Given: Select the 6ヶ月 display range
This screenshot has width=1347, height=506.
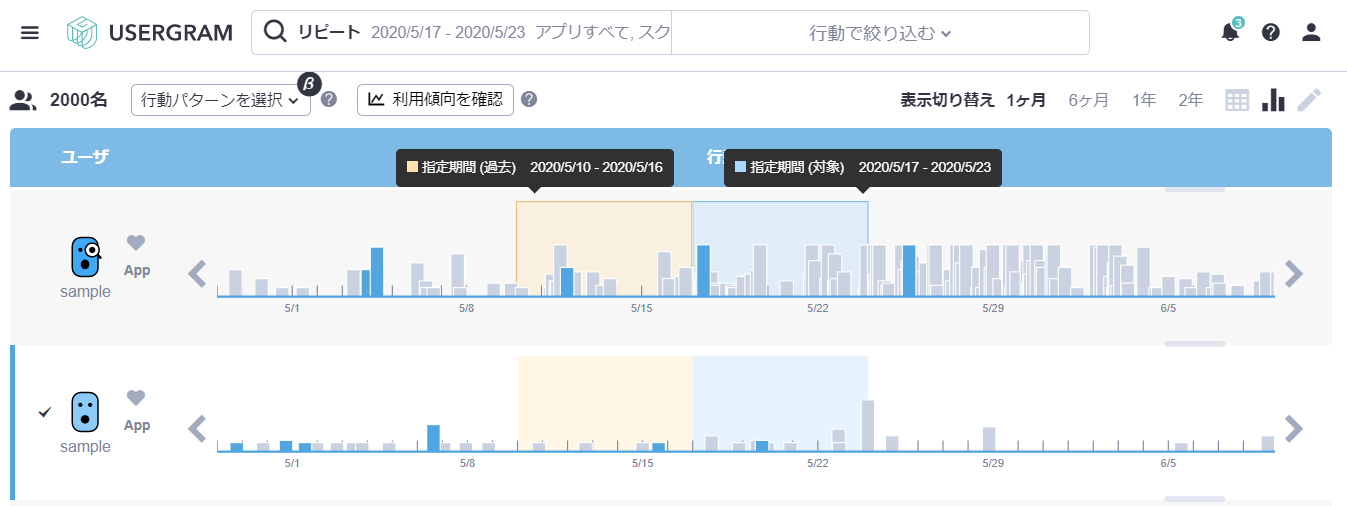Looking at the screenshot, I should (1088, 100).
